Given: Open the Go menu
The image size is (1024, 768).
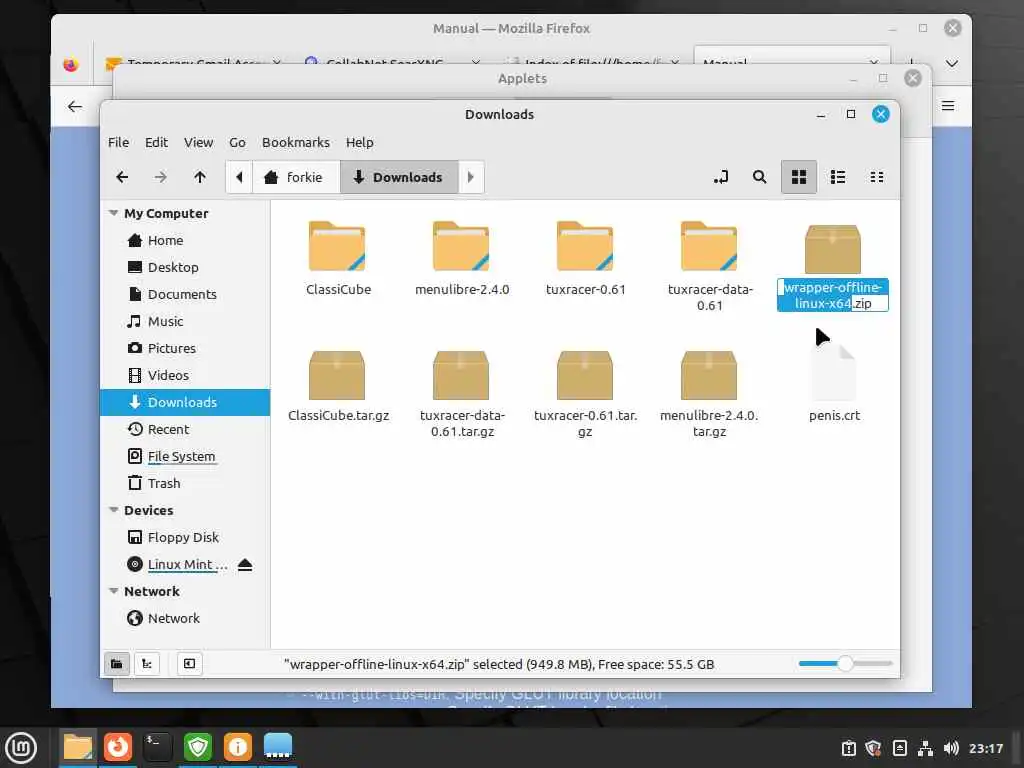Looking at the screenshot, I should pos(237,142).
